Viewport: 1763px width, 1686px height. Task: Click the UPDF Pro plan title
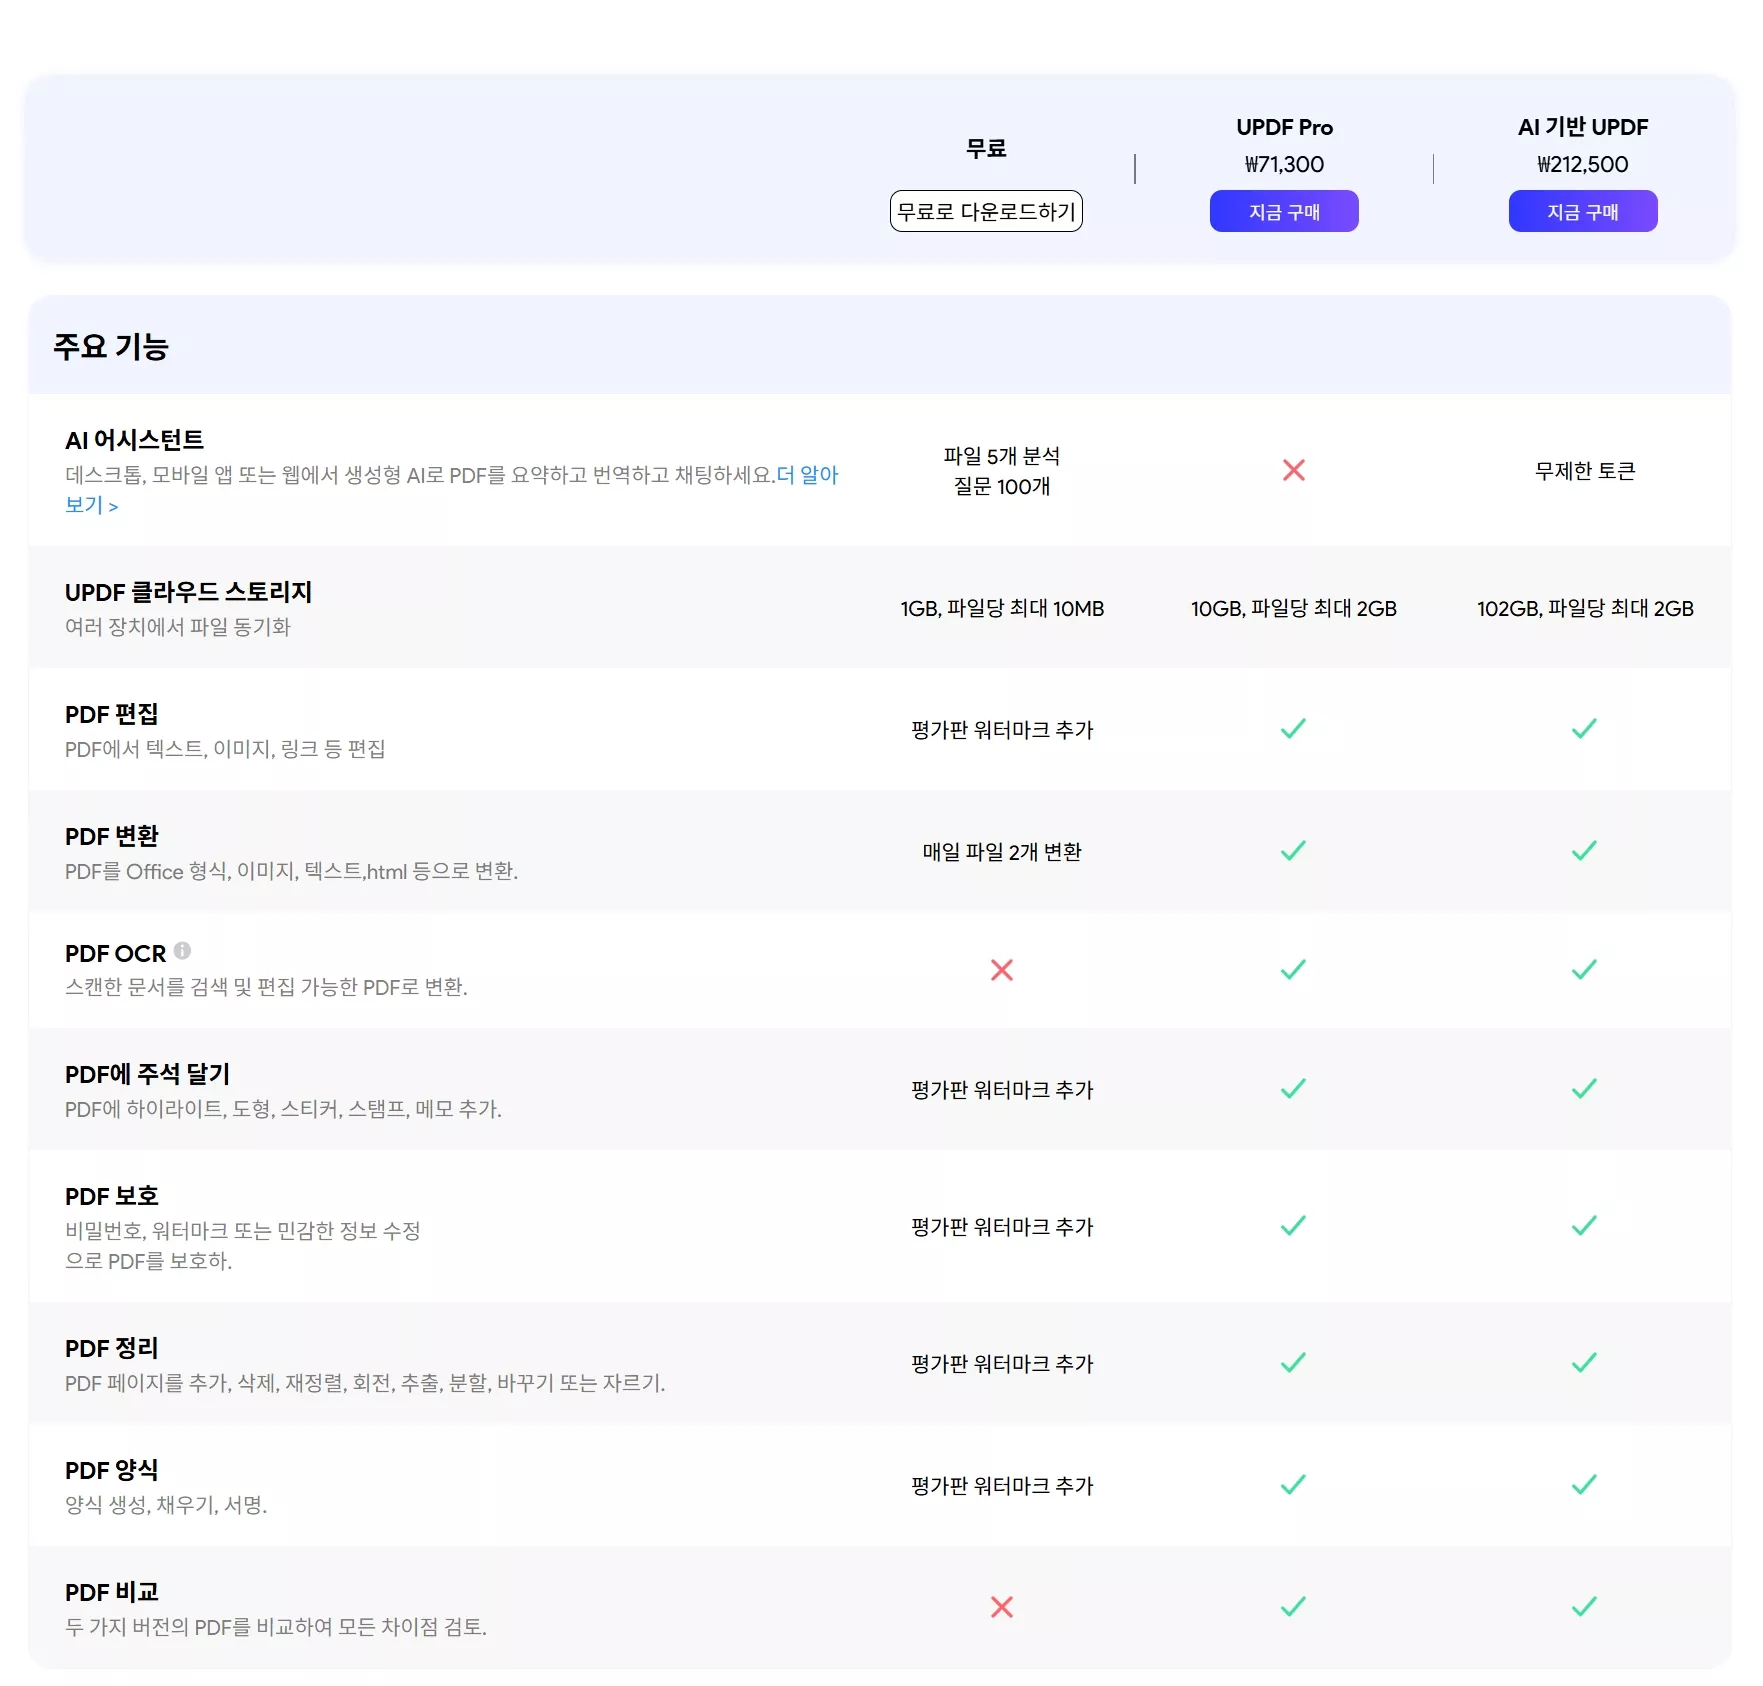(1284, 127)
